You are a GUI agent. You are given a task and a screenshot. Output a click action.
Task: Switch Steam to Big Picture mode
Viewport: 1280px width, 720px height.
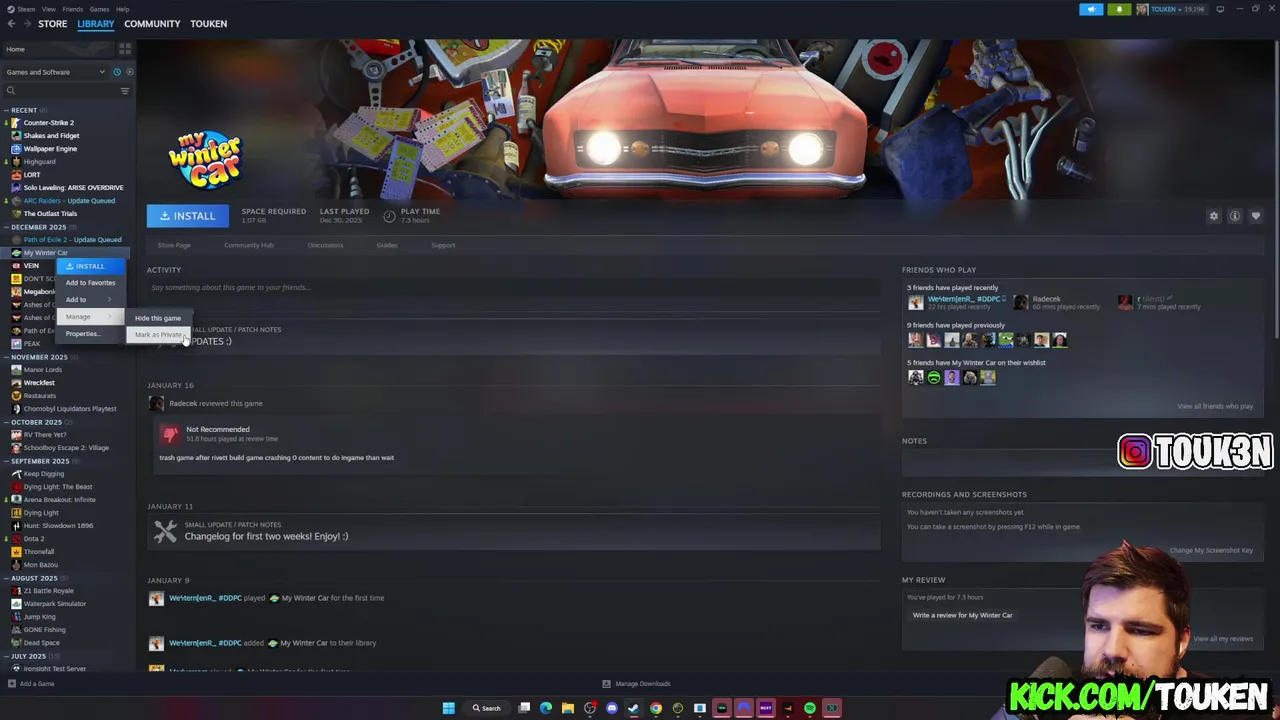coord(1220,9)
